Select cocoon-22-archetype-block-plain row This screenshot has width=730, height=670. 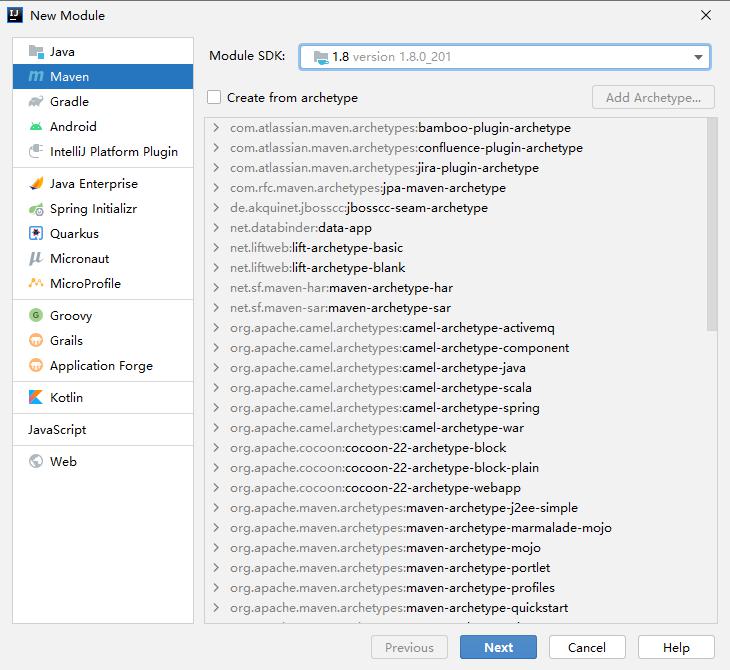(x=456, y=468)
